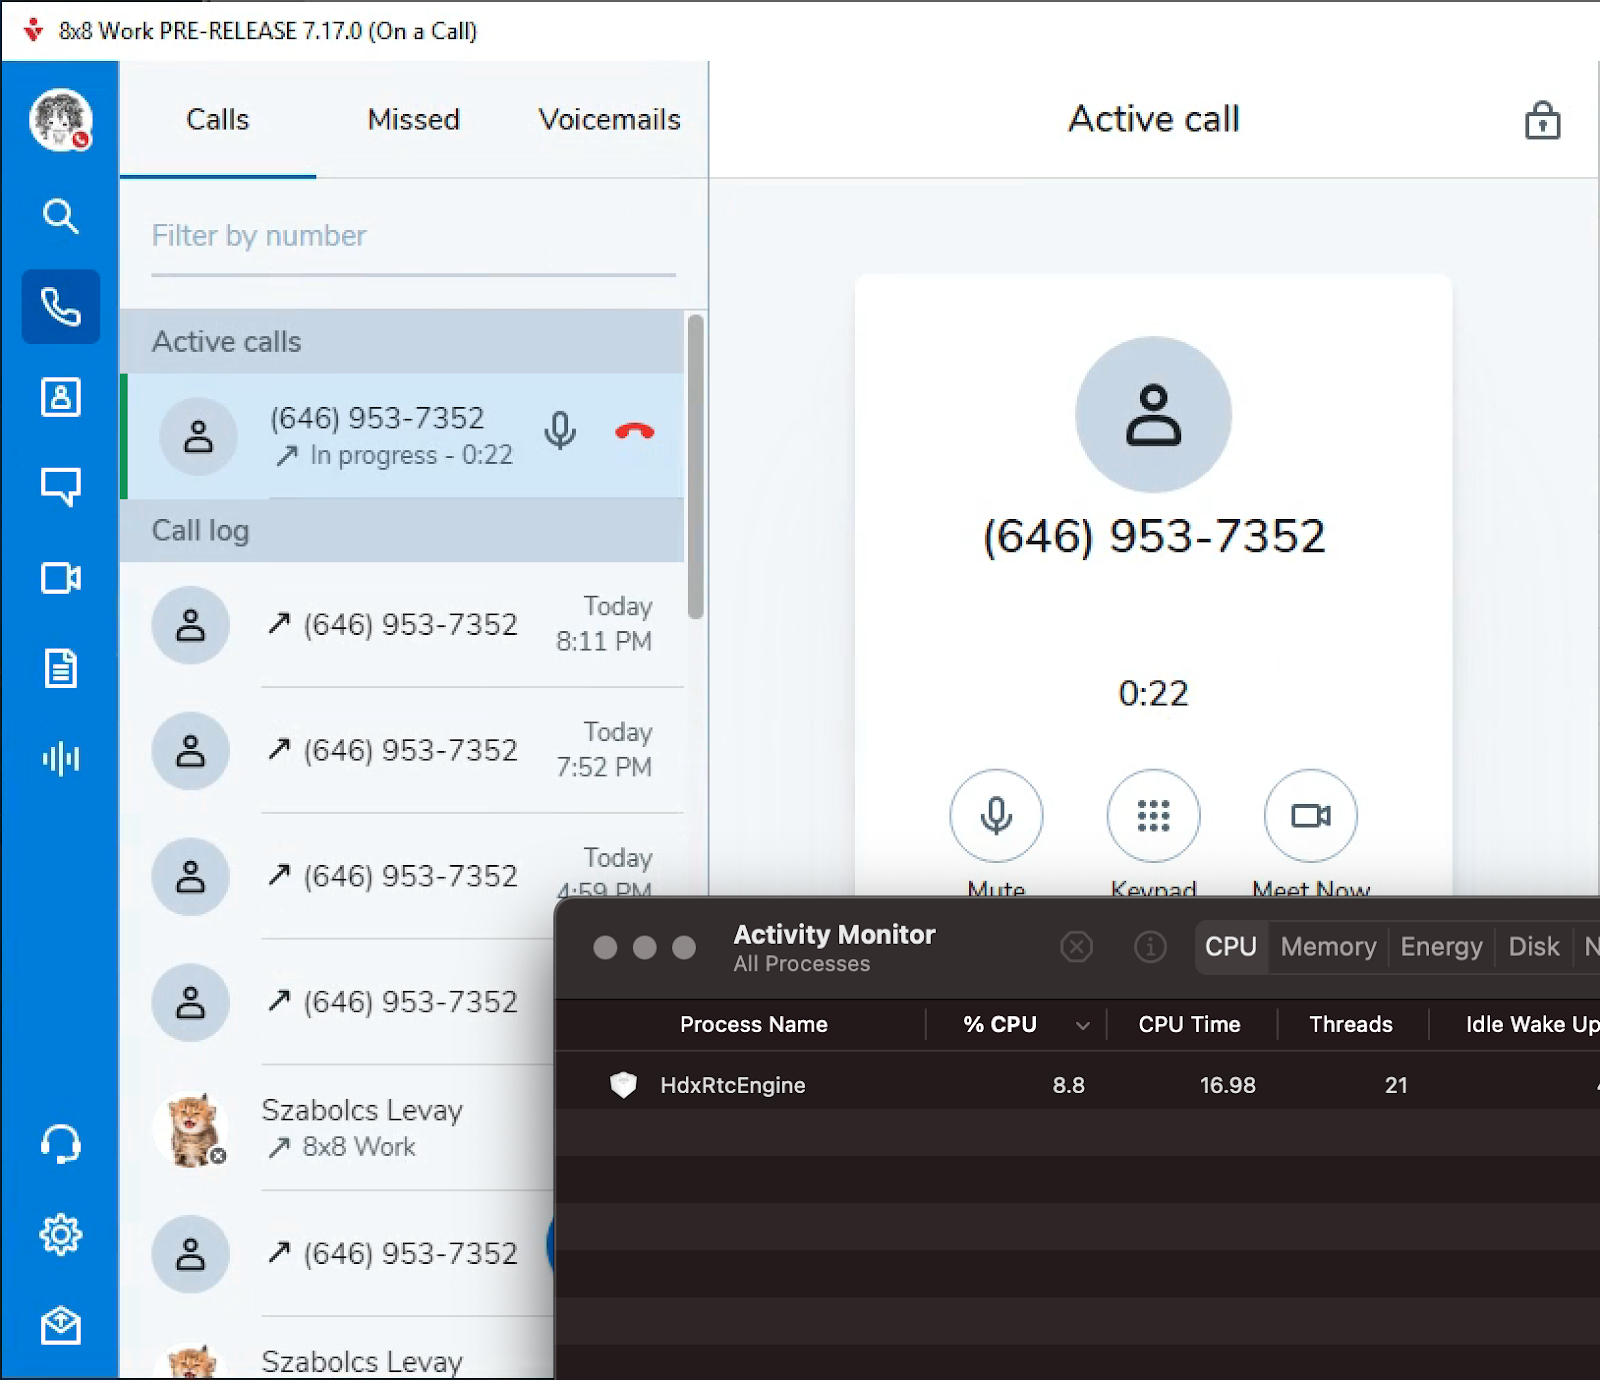Switch to the Voicemails tab
The image size is (1600, 1380).
610,120
